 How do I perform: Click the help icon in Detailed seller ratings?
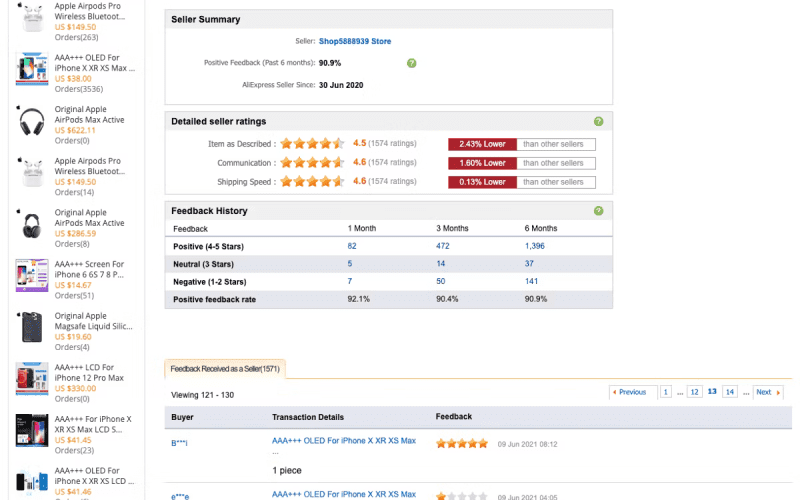pyautogui.click(x=598, y=121)
